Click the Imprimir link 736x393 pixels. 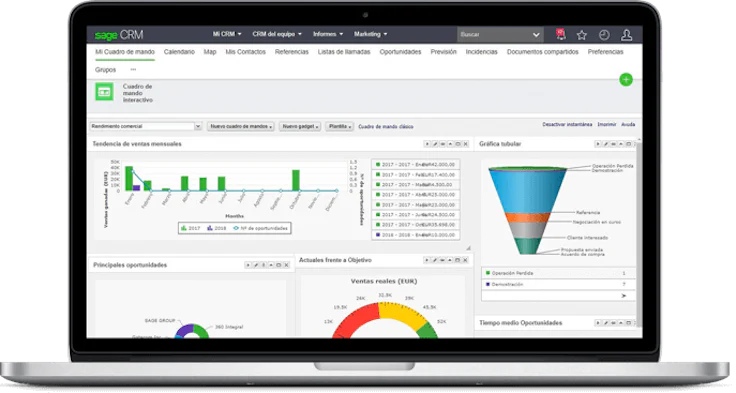tap(606, 125)
